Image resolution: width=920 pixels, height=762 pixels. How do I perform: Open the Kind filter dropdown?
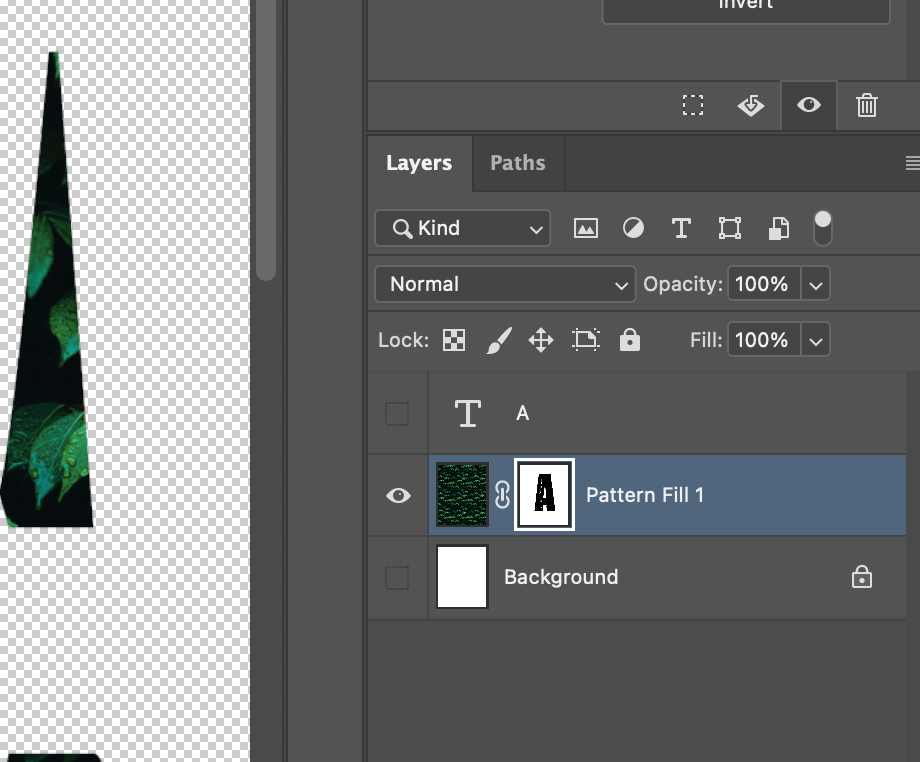(x=462, y=228)
